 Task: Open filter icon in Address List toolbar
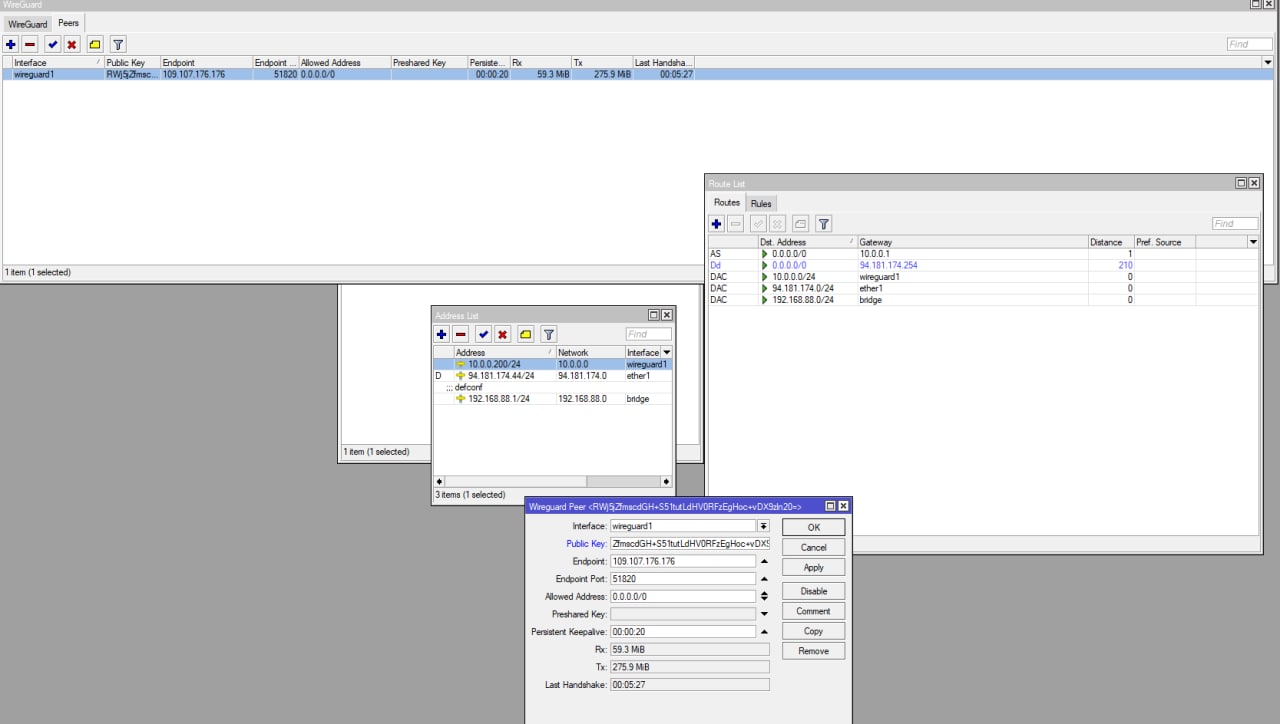548,334
